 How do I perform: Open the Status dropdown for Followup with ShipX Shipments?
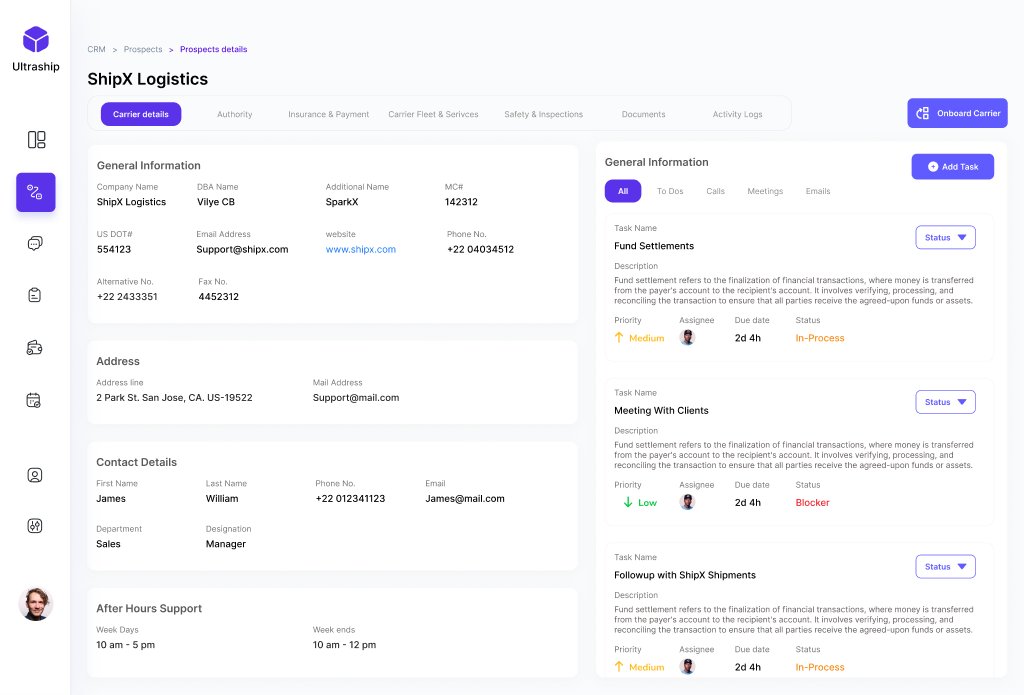point(945,567)
